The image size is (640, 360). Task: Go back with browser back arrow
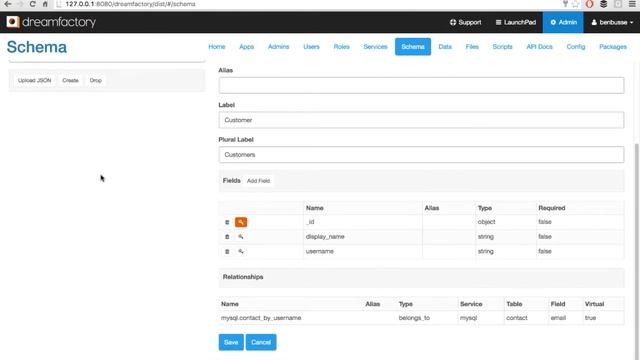tap(8, 4)
